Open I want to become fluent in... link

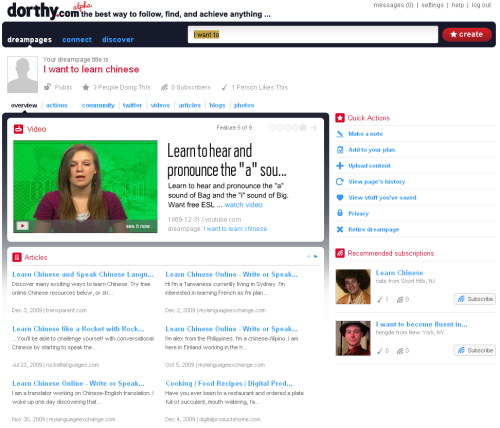(421, 324)
